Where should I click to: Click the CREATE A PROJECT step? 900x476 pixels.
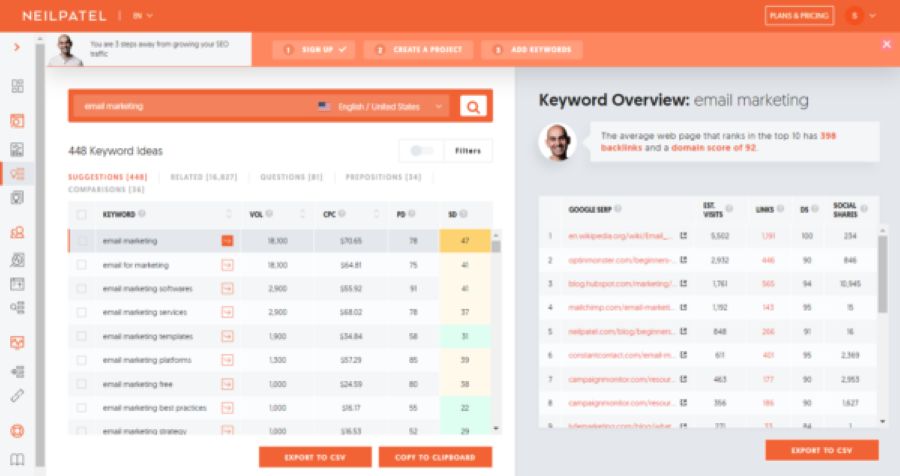418,49
